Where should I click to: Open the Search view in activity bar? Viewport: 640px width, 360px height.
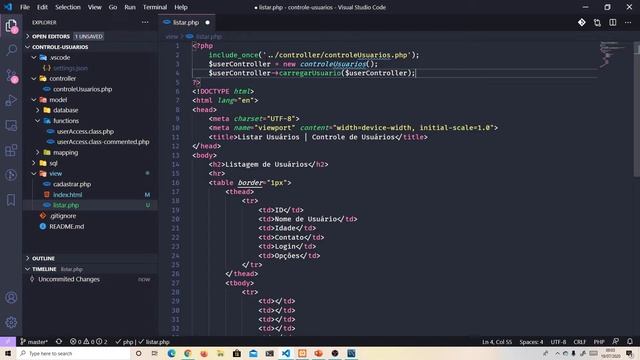(x=11, y=50)
